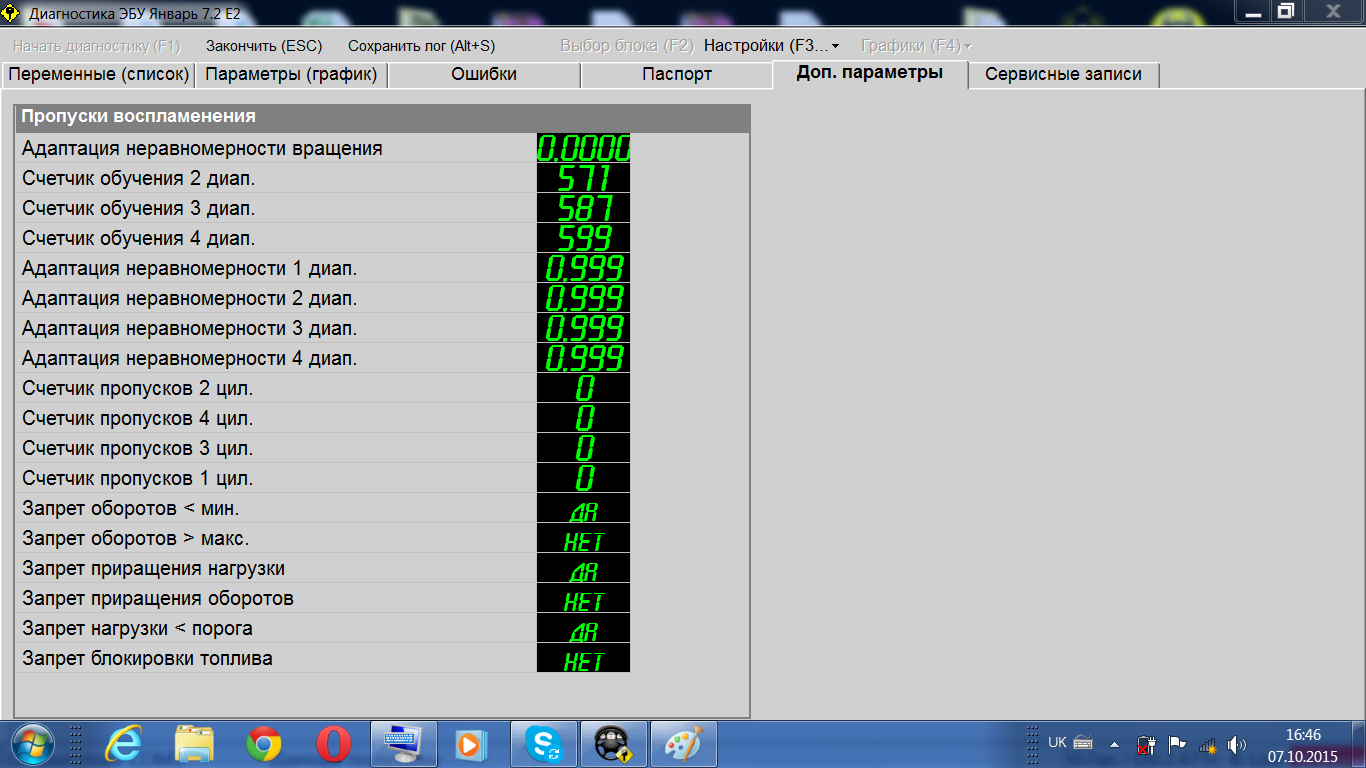Open the Windows Start menu
The image size is (1366, 768).
pyautogui.click(x=33, y=744)
